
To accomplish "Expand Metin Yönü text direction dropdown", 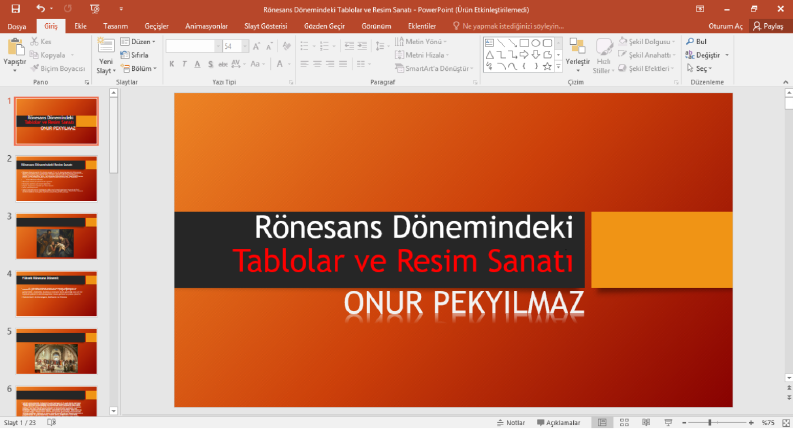I will click(x=421, y=41).
